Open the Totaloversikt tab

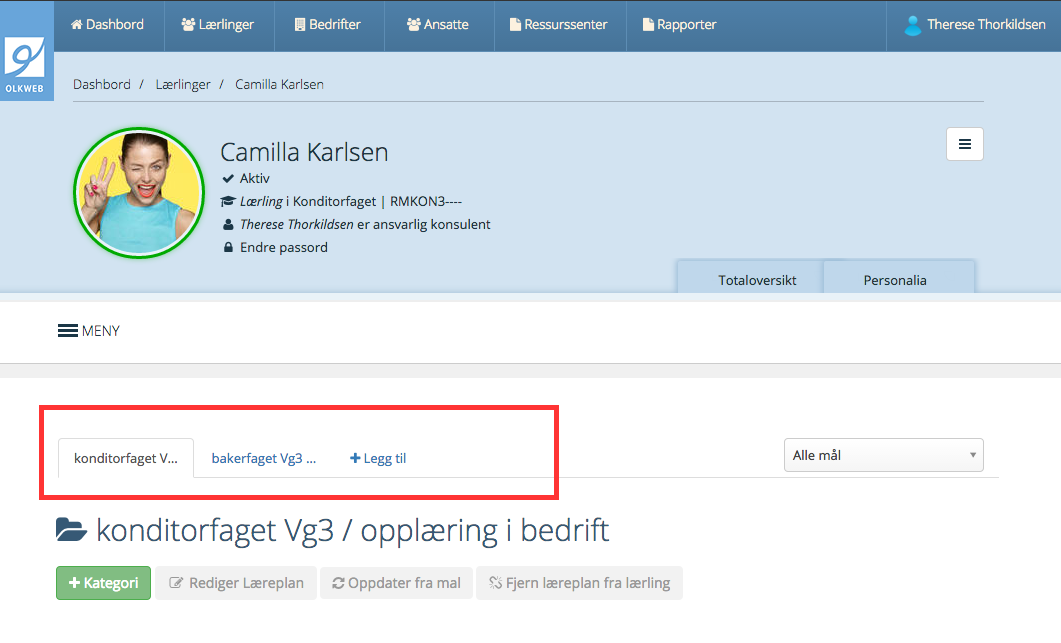tap(757, 280)
